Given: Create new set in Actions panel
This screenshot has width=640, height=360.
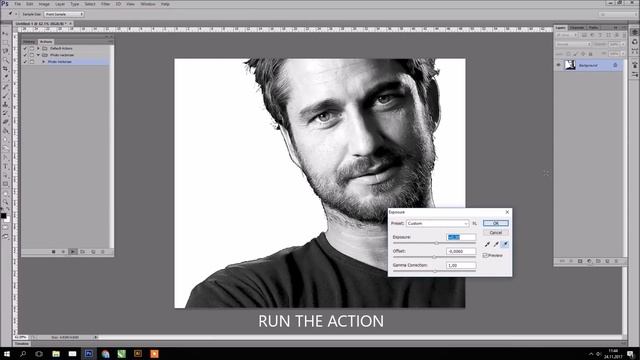Looking at the screenshot, I should 83,252.
